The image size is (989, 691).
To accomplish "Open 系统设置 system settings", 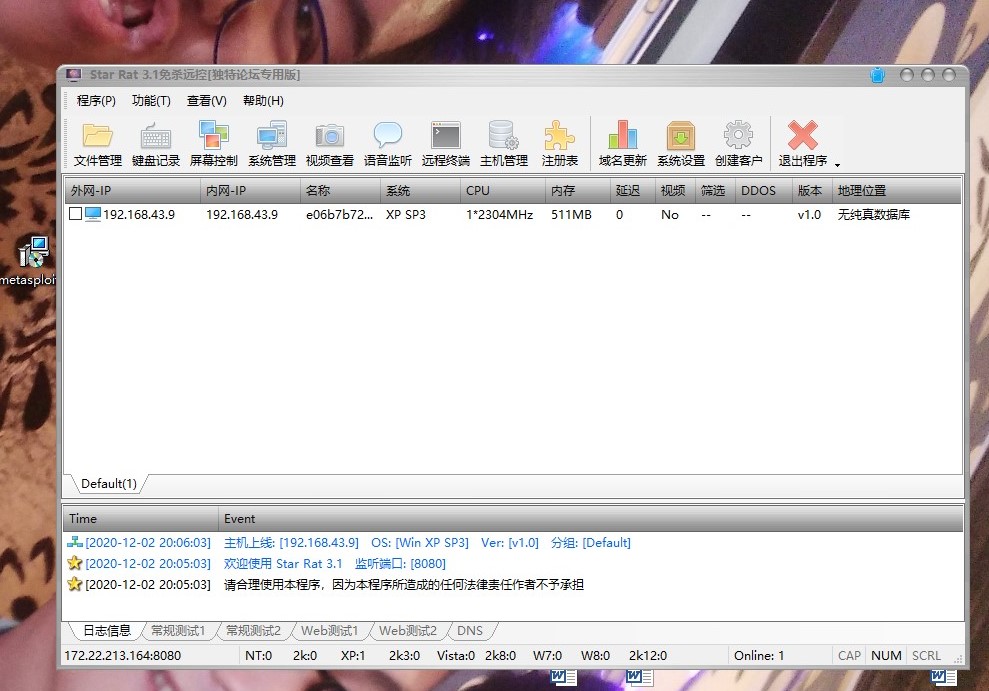I will [681, 144].
